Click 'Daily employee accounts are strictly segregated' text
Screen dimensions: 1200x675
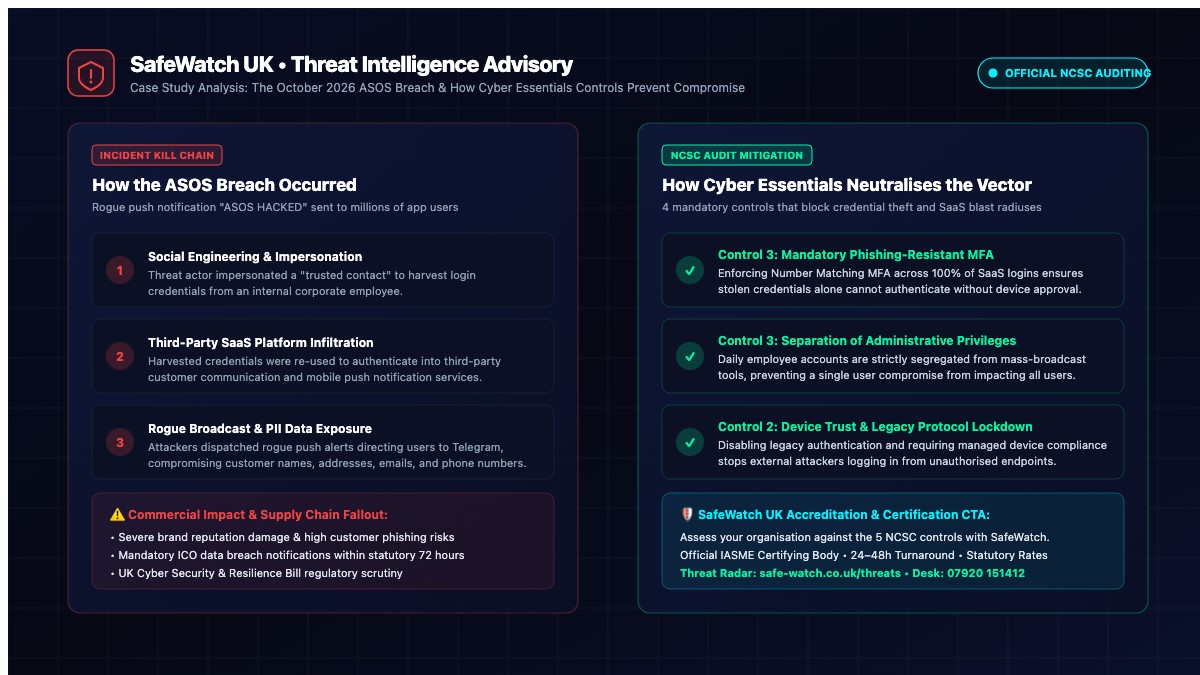[x=903, y=367]
